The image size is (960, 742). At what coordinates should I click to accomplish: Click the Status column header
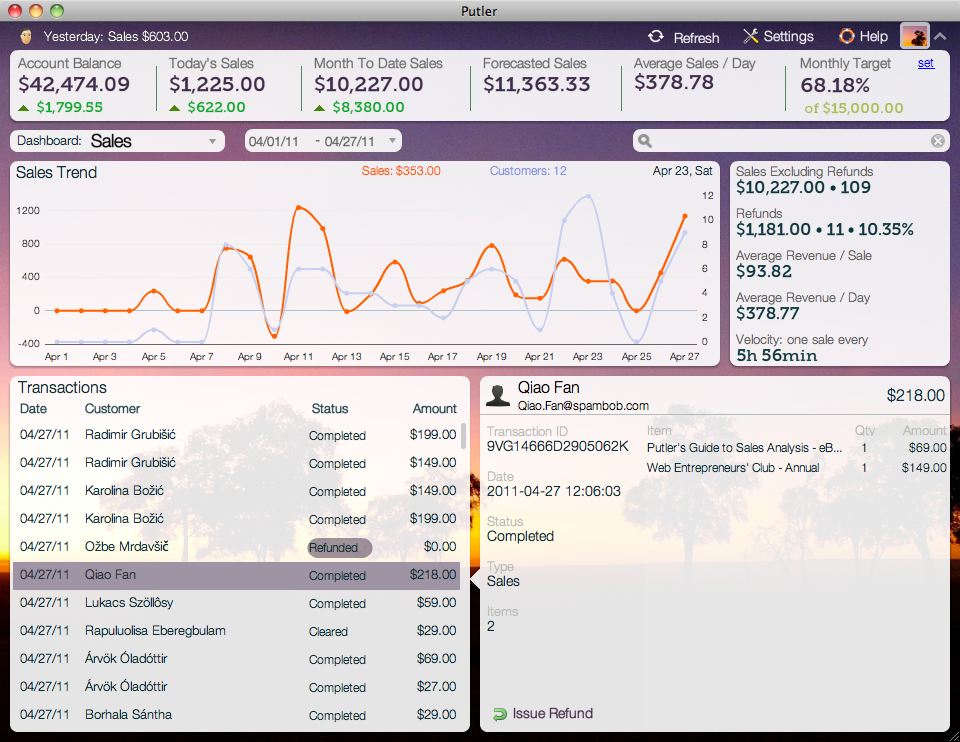coord(330,409)
